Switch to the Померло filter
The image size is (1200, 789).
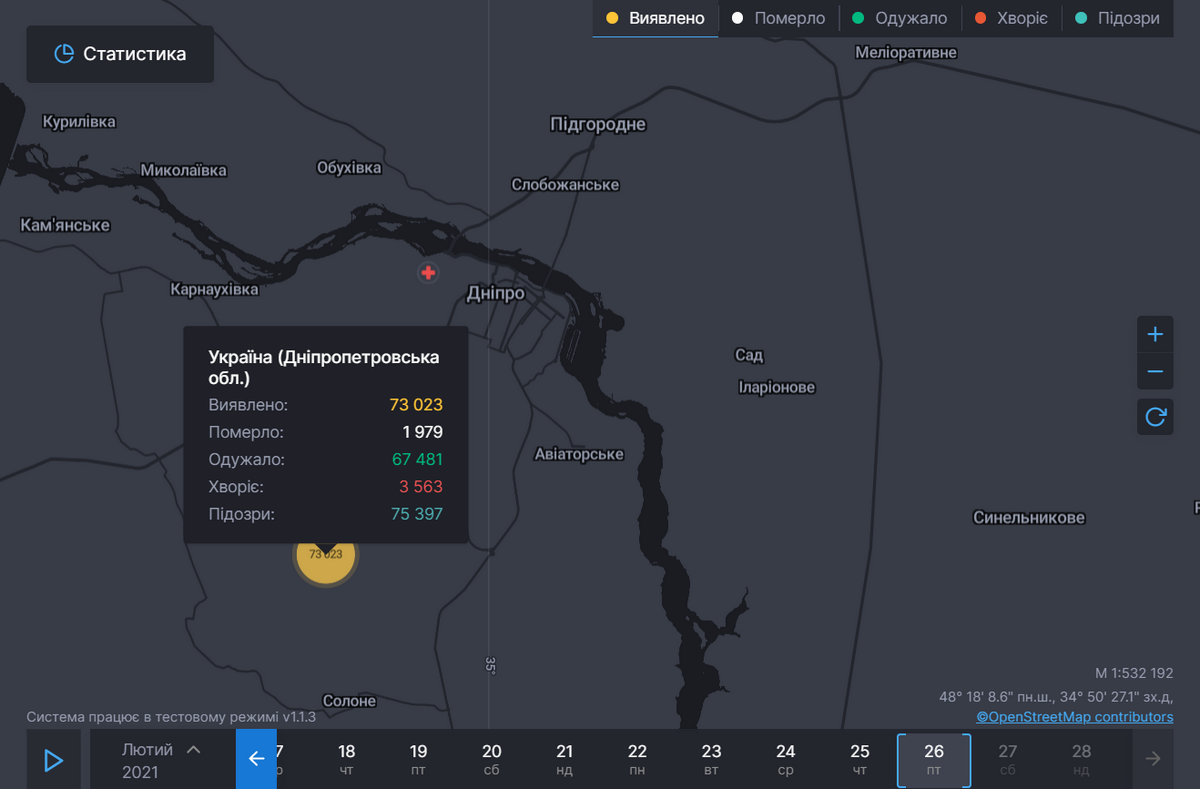(778, 18)
